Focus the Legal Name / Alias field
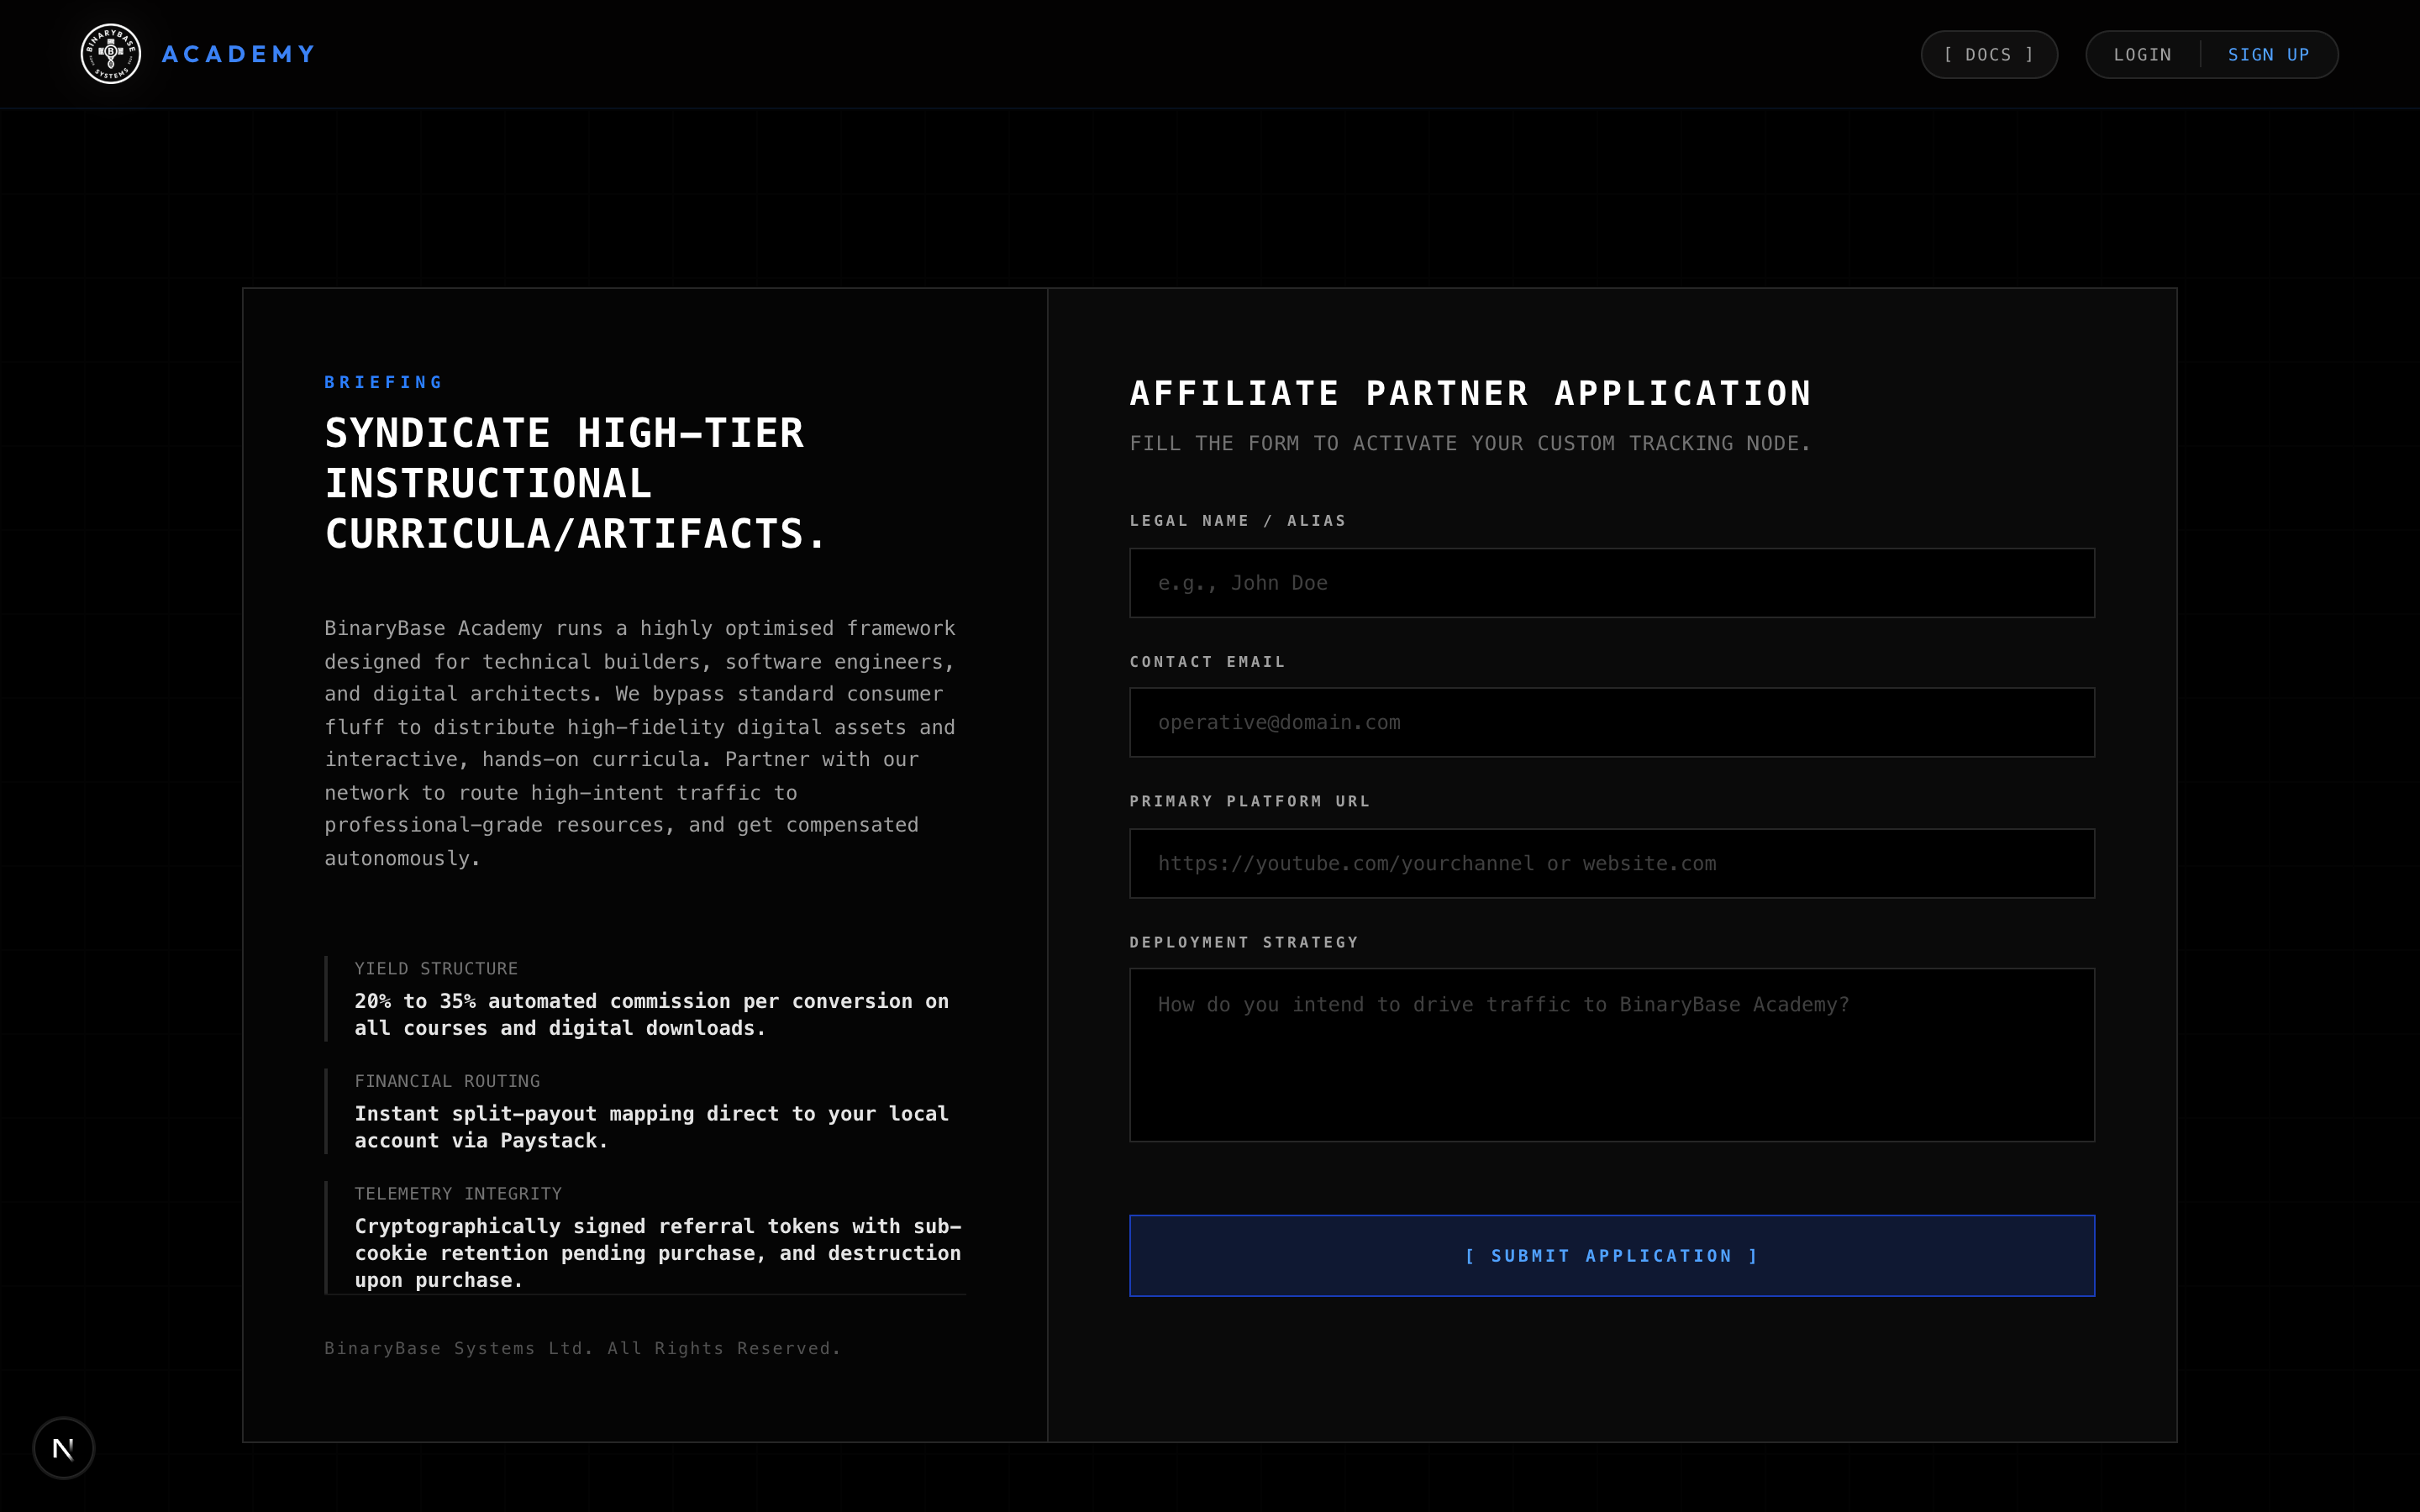The width and height of the screenshot is (2420, 1512). [1611, 582]
